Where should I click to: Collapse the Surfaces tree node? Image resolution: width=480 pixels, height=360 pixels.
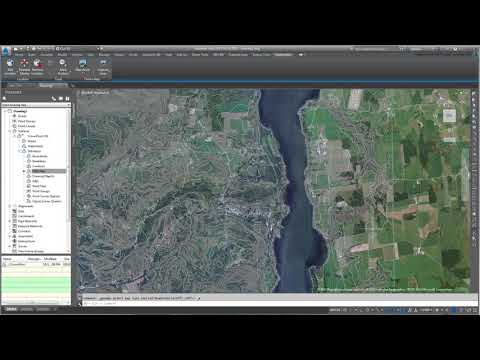(10, 131)
